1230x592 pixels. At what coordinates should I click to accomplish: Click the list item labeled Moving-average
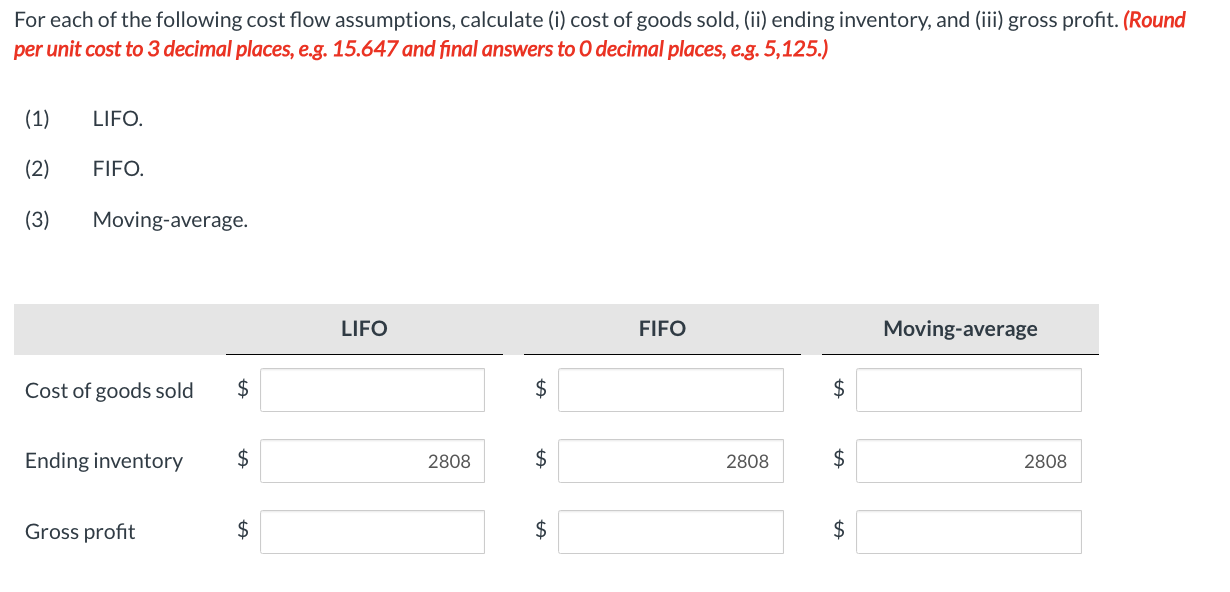click(169, 219)
